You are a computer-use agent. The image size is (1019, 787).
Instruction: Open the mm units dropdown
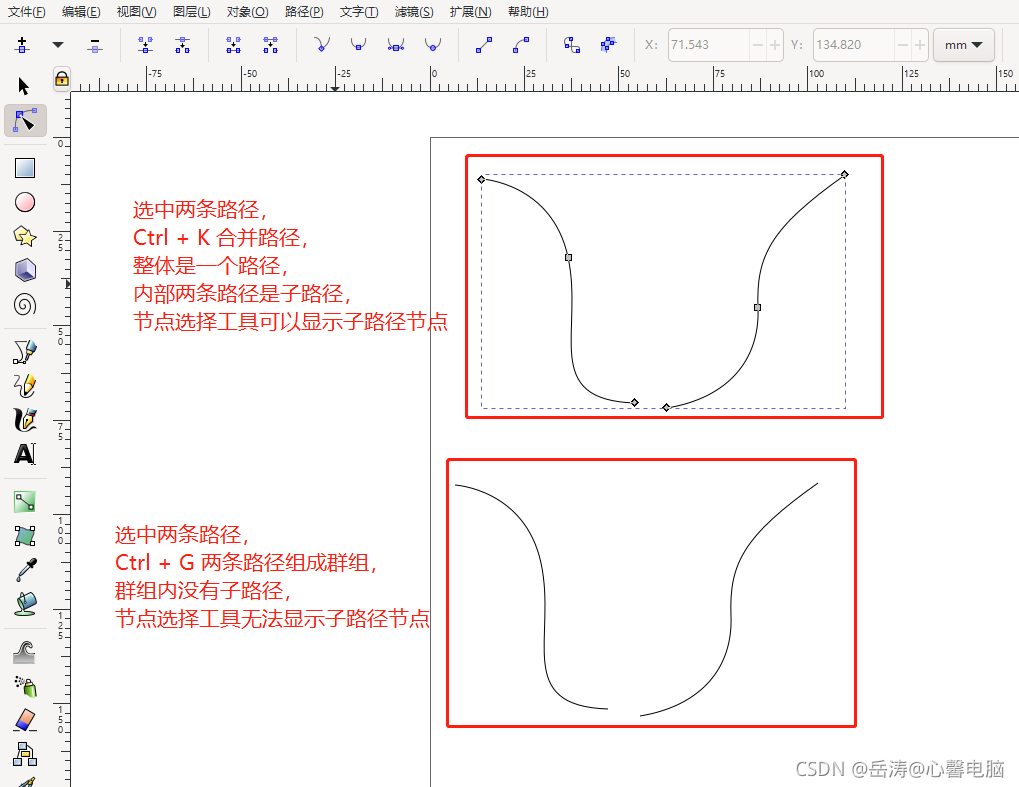(963, 45)
